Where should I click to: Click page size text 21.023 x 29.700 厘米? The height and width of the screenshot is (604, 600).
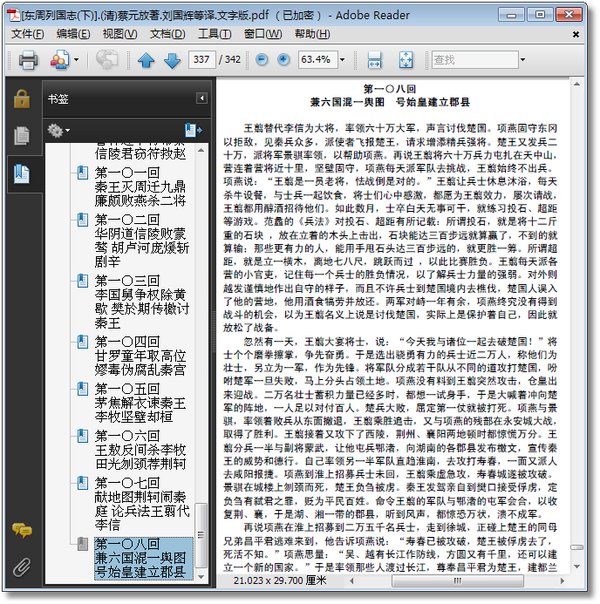click(280, 581)
